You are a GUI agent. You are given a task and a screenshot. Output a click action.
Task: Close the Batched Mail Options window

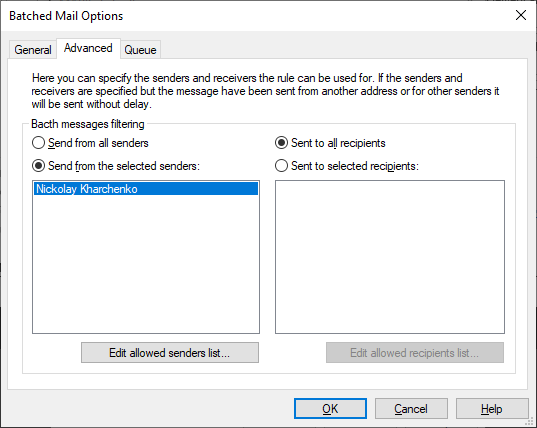521,15
